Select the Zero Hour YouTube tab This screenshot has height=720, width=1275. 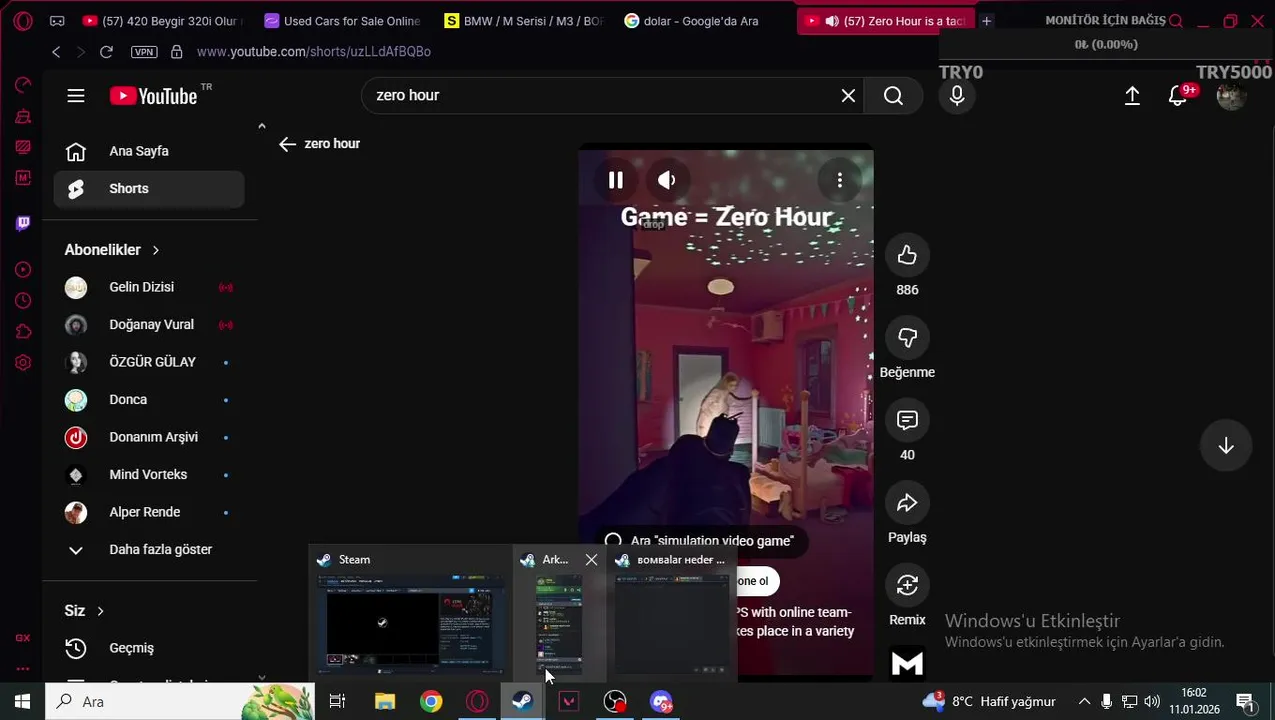(884, 21)
